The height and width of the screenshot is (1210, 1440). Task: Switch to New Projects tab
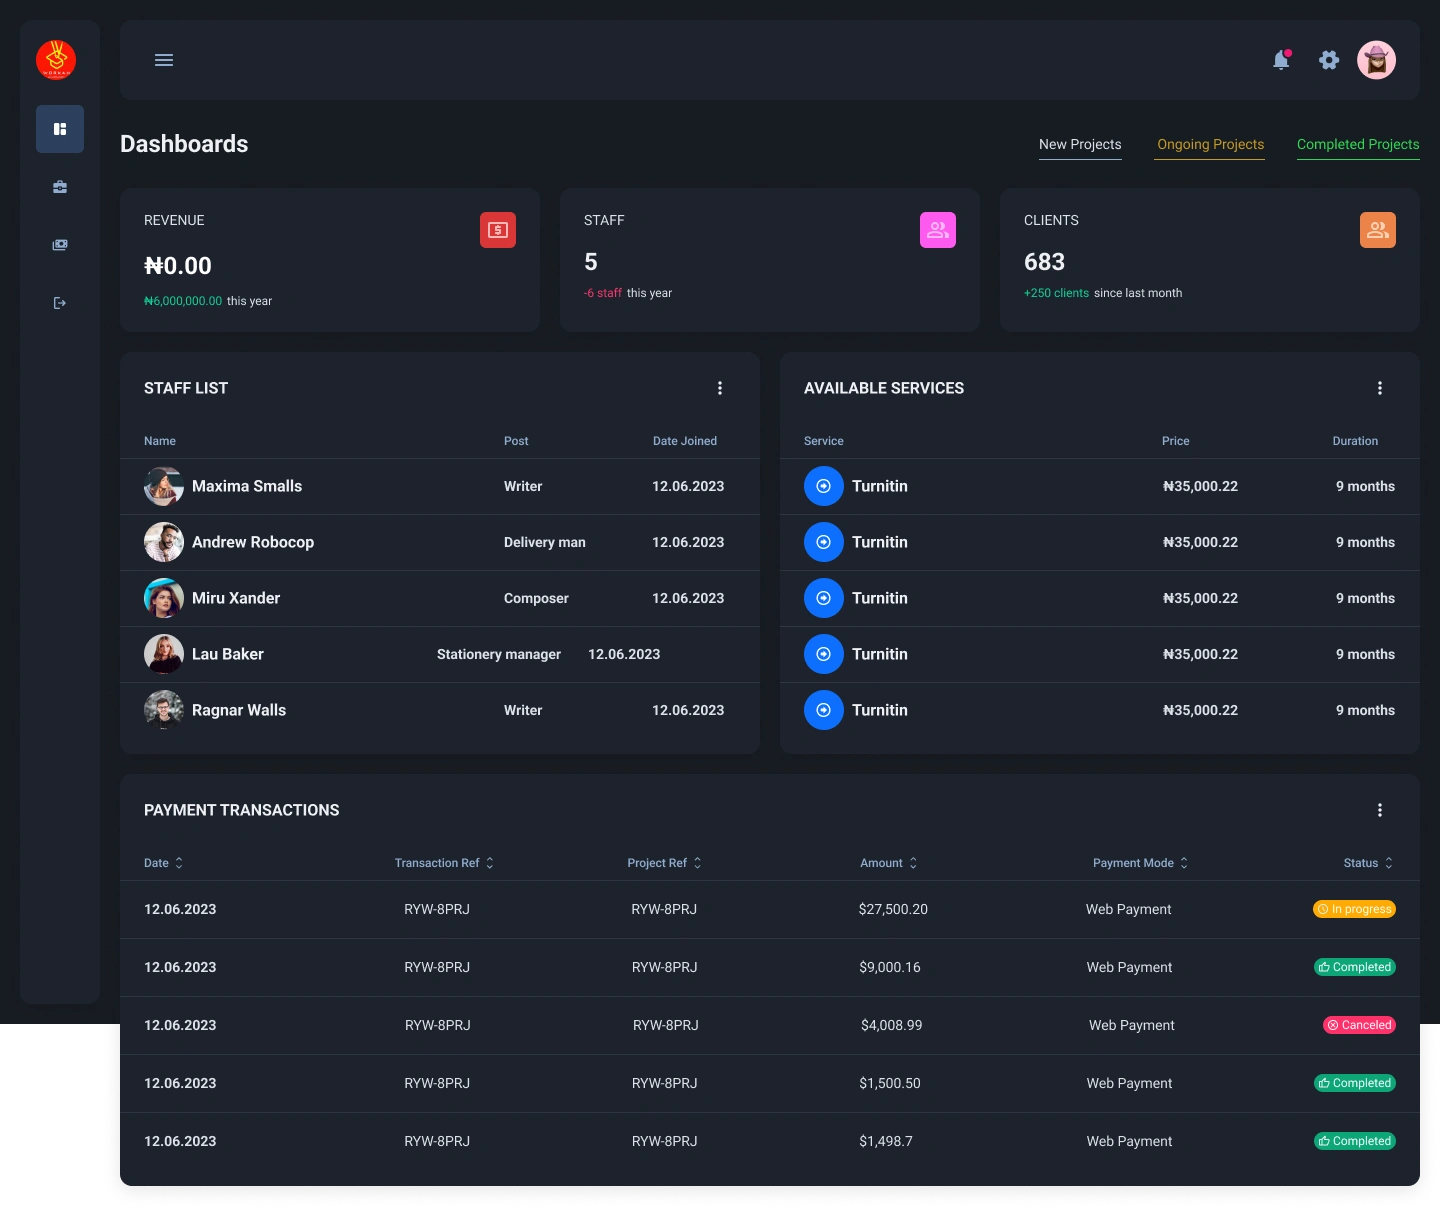(1080, 145)
